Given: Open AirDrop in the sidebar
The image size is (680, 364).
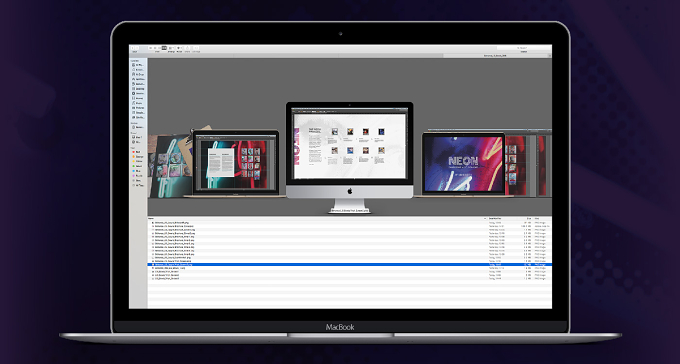Looking at the screenshot, I should (139, 74).
